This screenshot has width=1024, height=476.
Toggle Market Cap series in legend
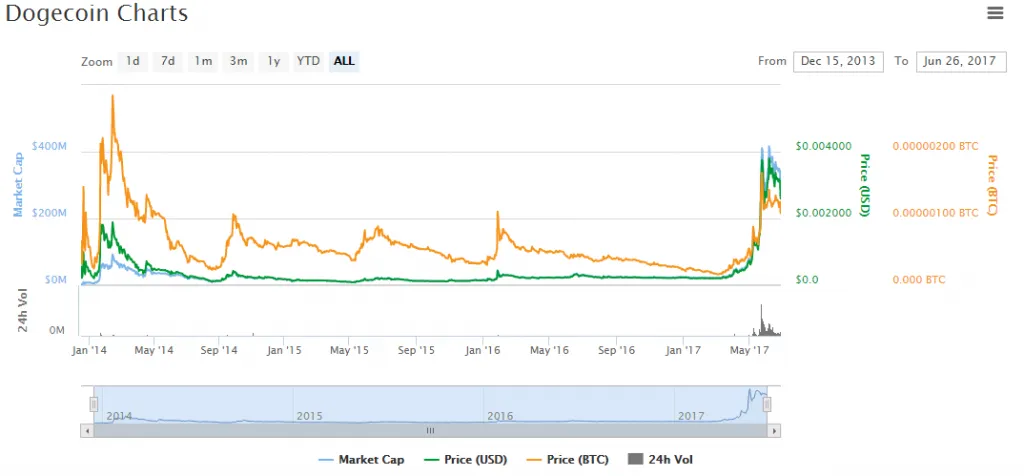point(361,460)
